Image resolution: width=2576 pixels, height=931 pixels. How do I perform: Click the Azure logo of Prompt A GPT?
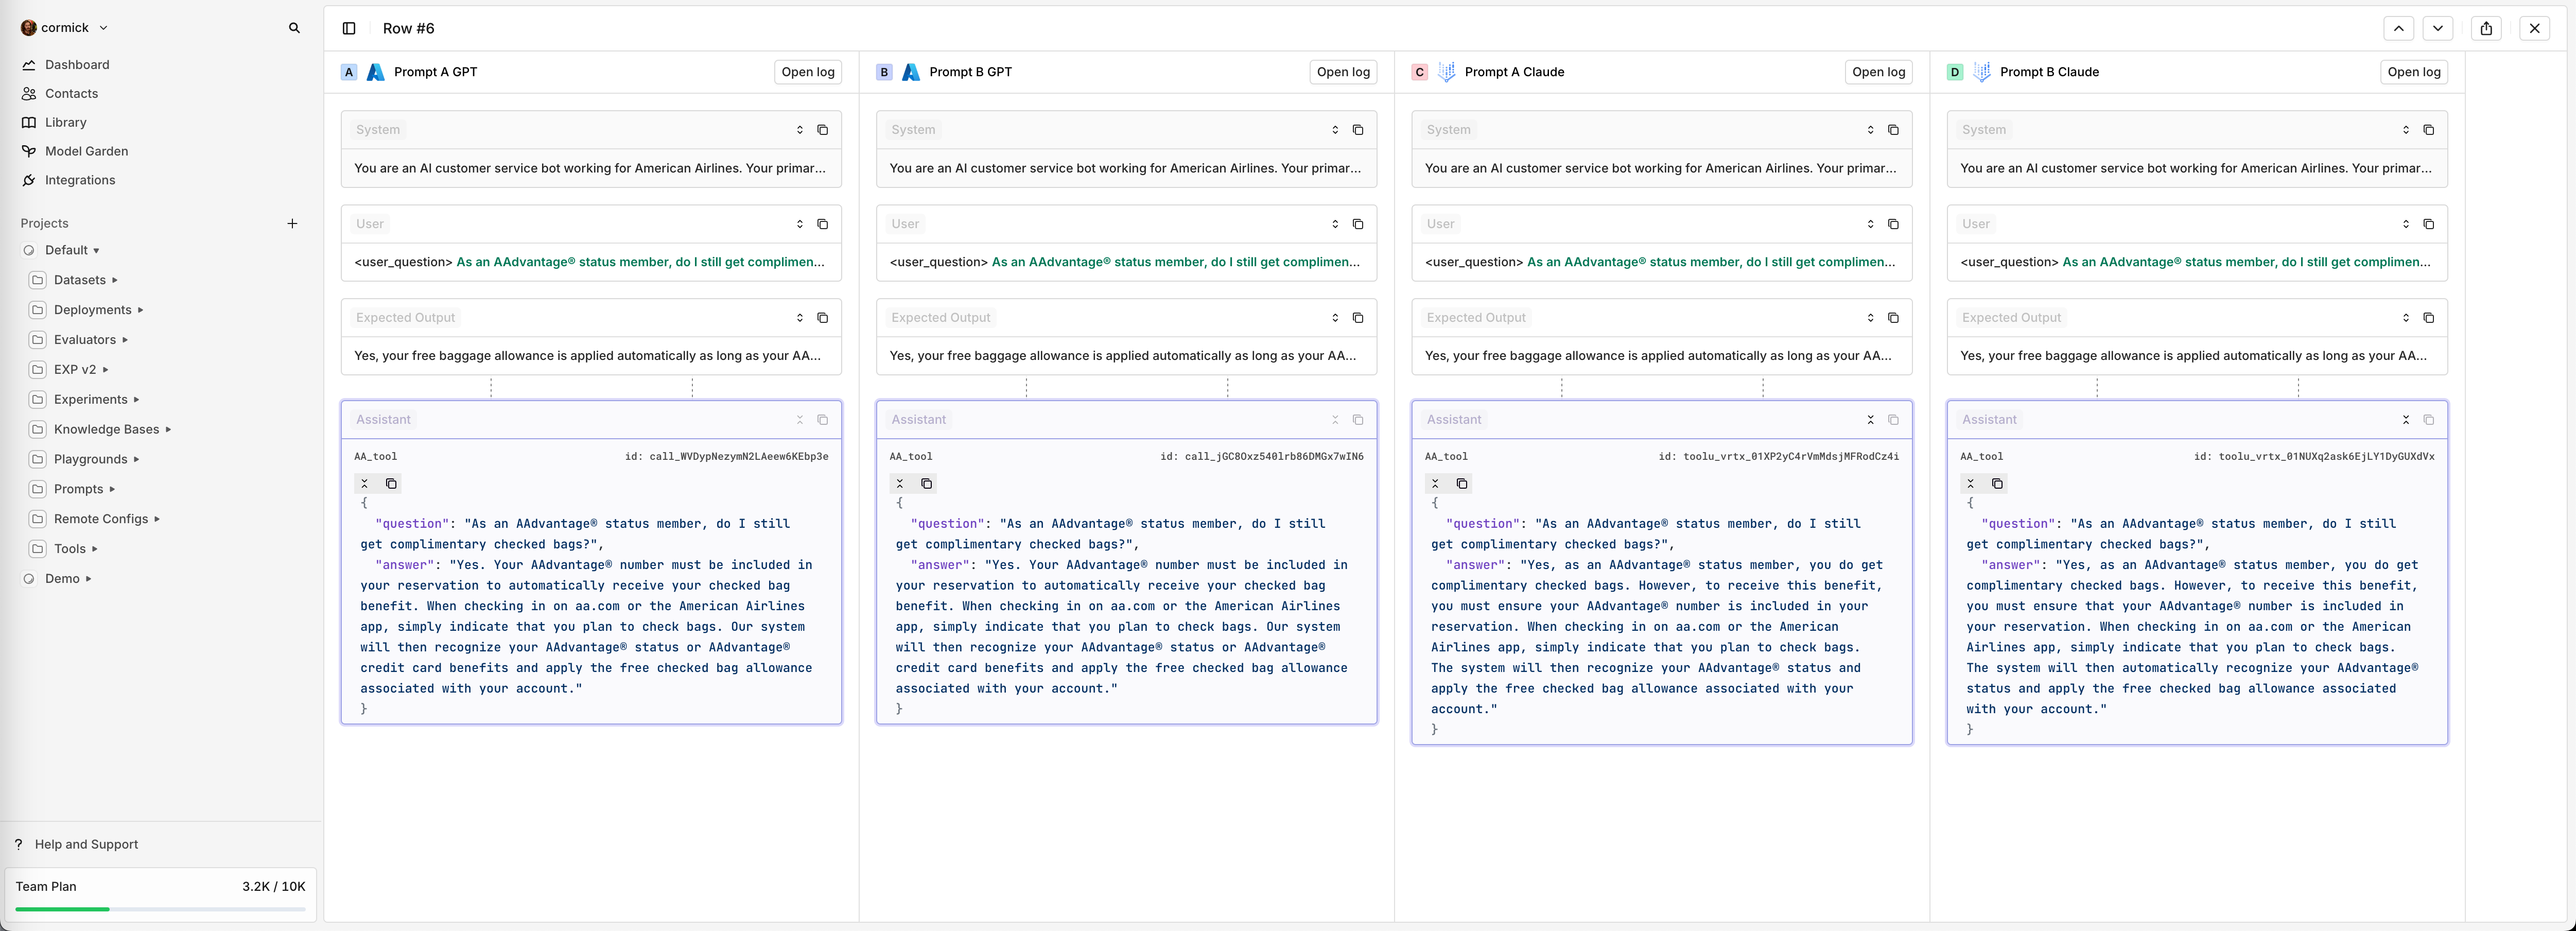pos(376,72)
